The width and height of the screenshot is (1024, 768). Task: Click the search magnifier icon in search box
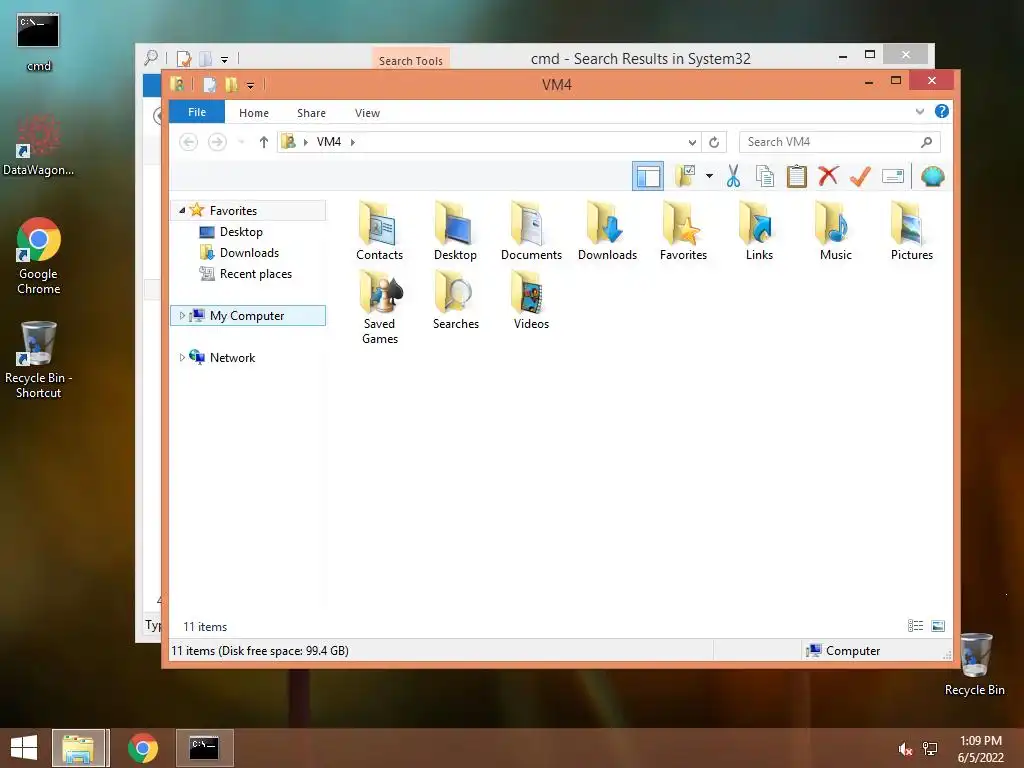coord(926,142)
